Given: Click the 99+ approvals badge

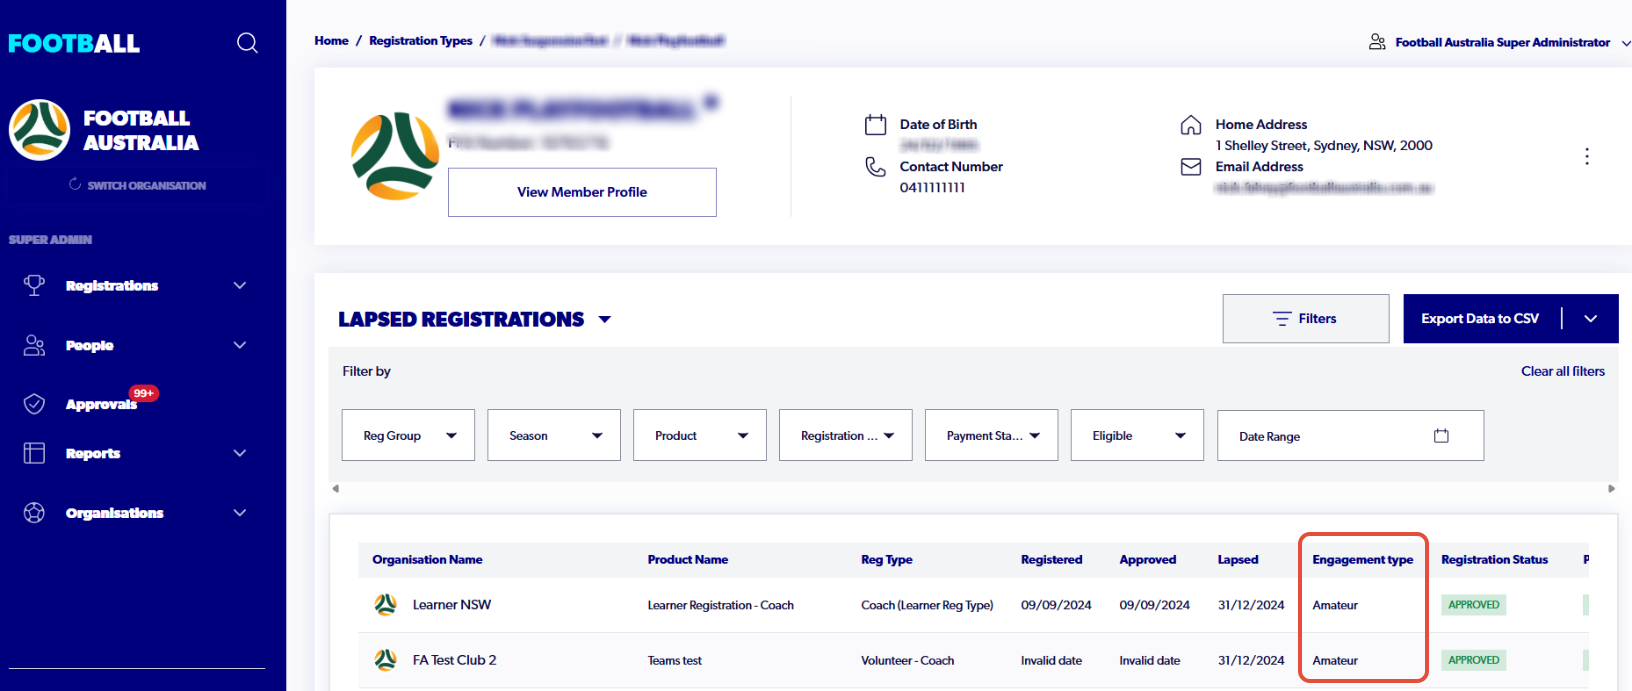Looking at the screenshot, I should (x=144, y=393).
